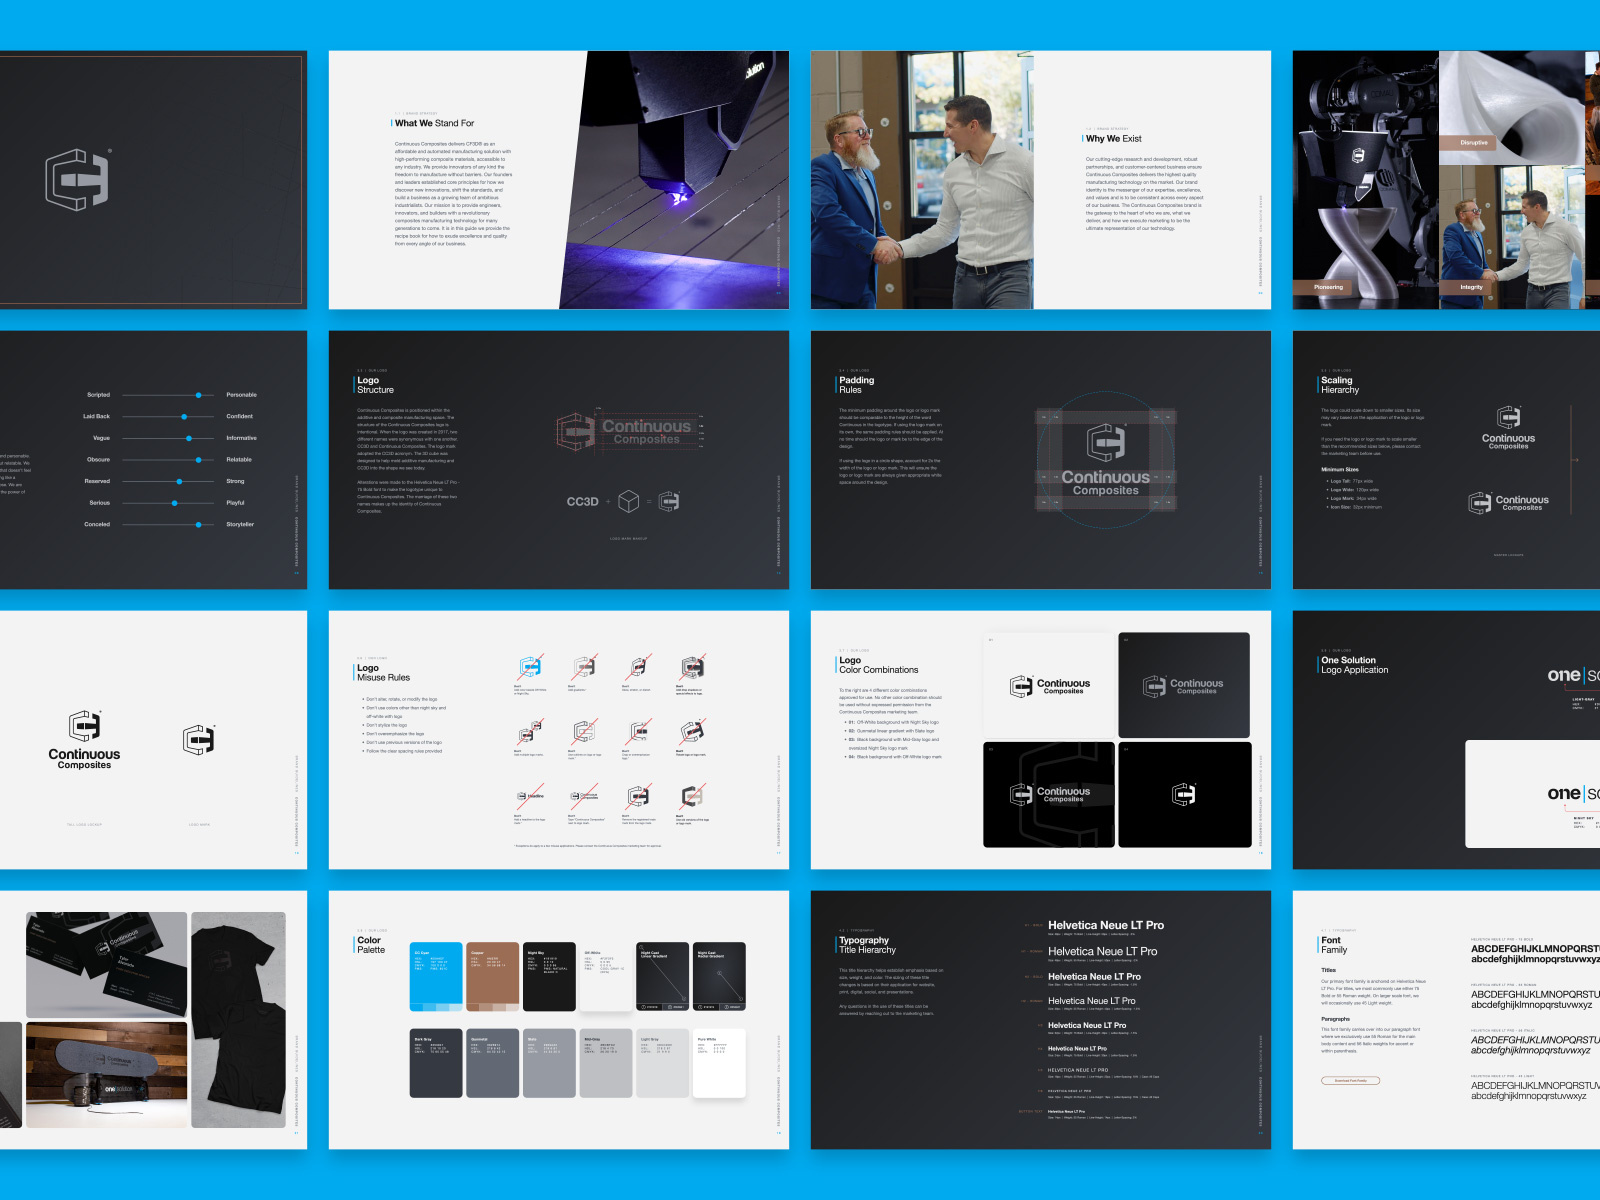
Task: Click the horizontal logo in Scaling Hierarchy
Action: click(x=1508, y=503)
